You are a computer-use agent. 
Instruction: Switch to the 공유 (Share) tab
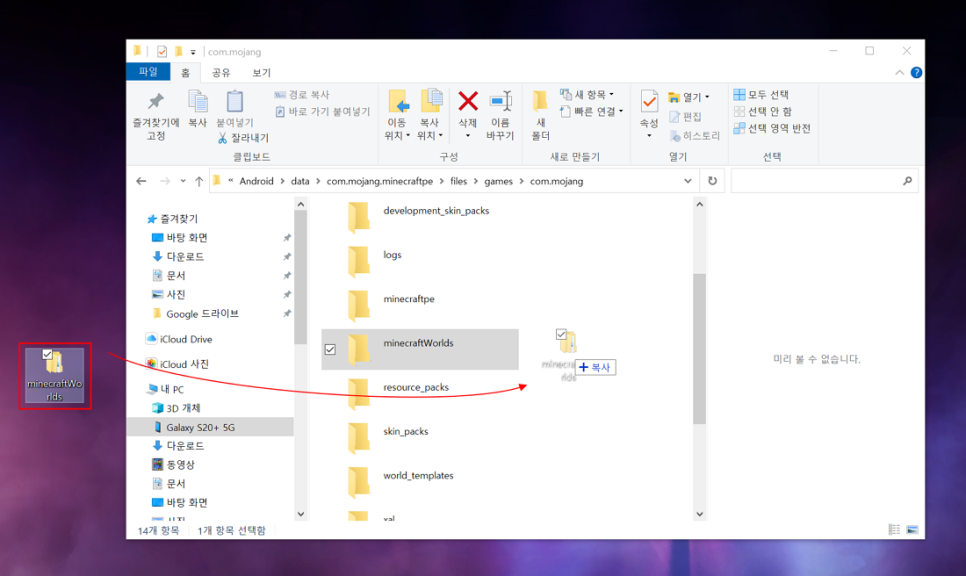221,73
